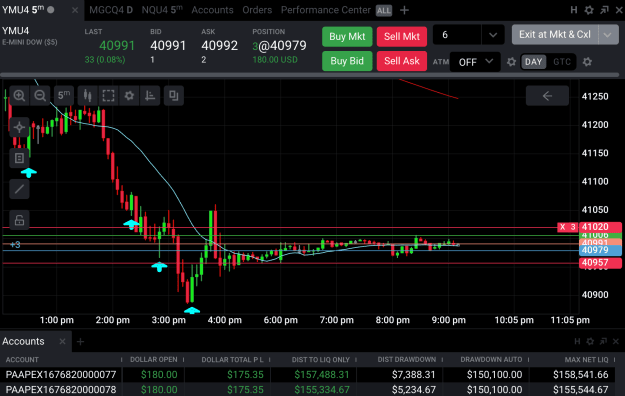Open DOLLAR OPEN column menu
Viewport: 625px width, 396px height.
click(183, 360)
